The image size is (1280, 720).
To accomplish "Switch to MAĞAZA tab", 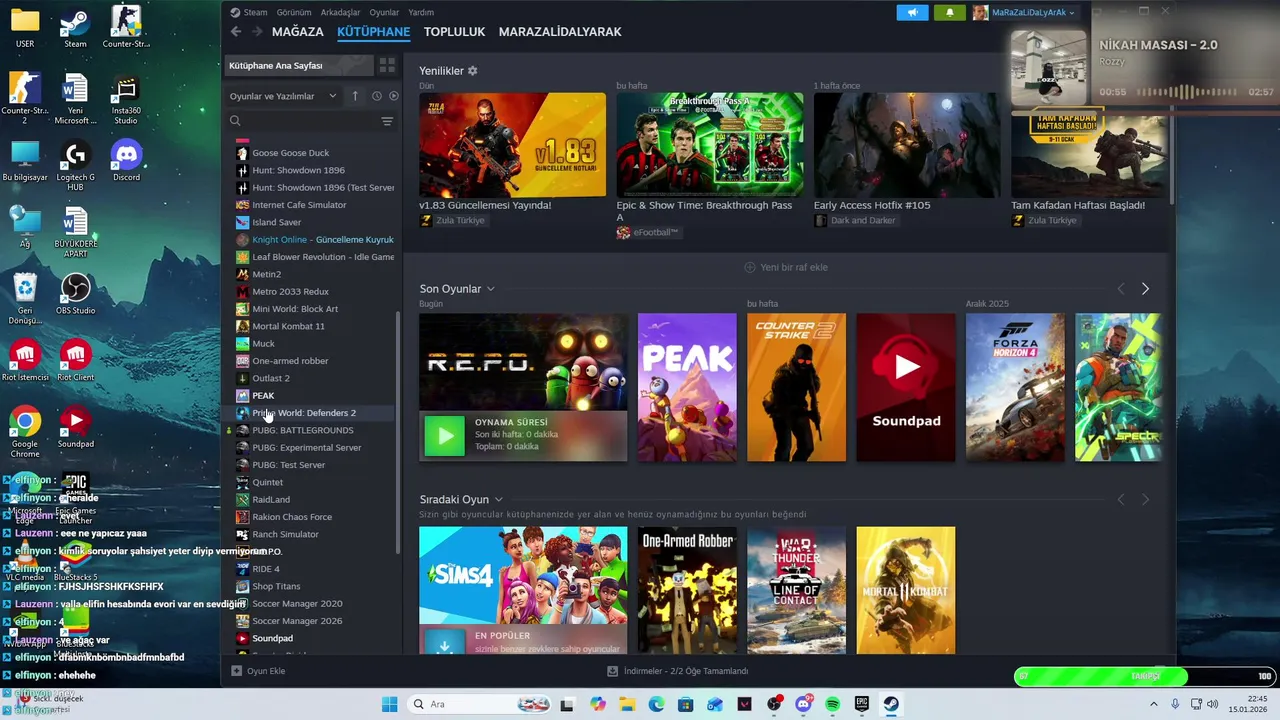I will pos(298,32).
